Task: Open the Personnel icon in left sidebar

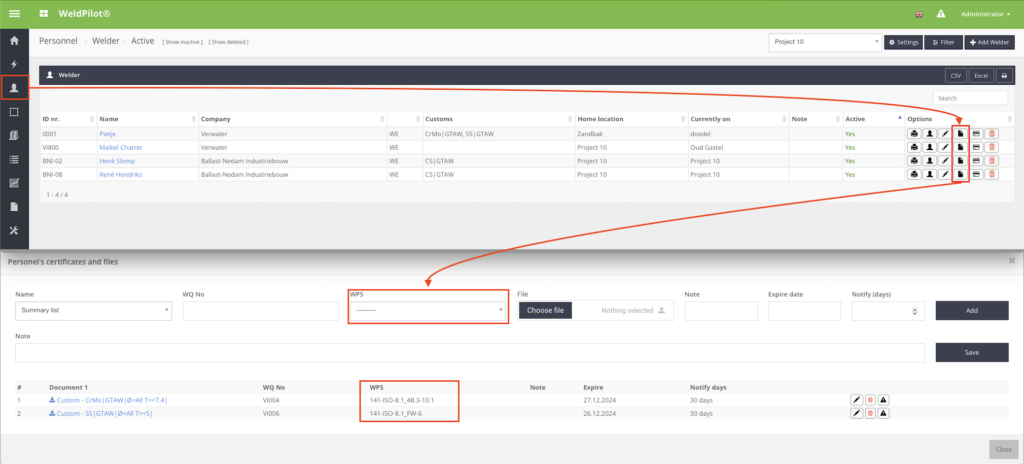Action: [x=14, y=88]
